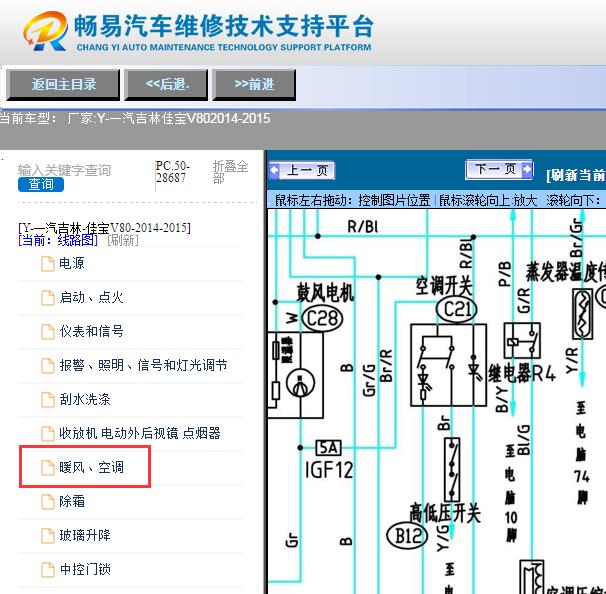
Task: Click the 空调开关 label in the diagram
Action: (x=444, y=286)
